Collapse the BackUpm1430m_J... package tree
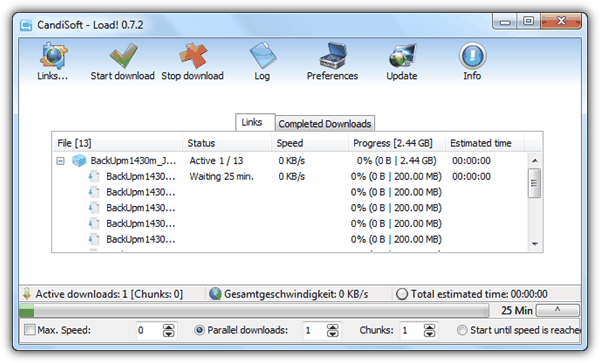The image size is (600, 362). [60, 161]
